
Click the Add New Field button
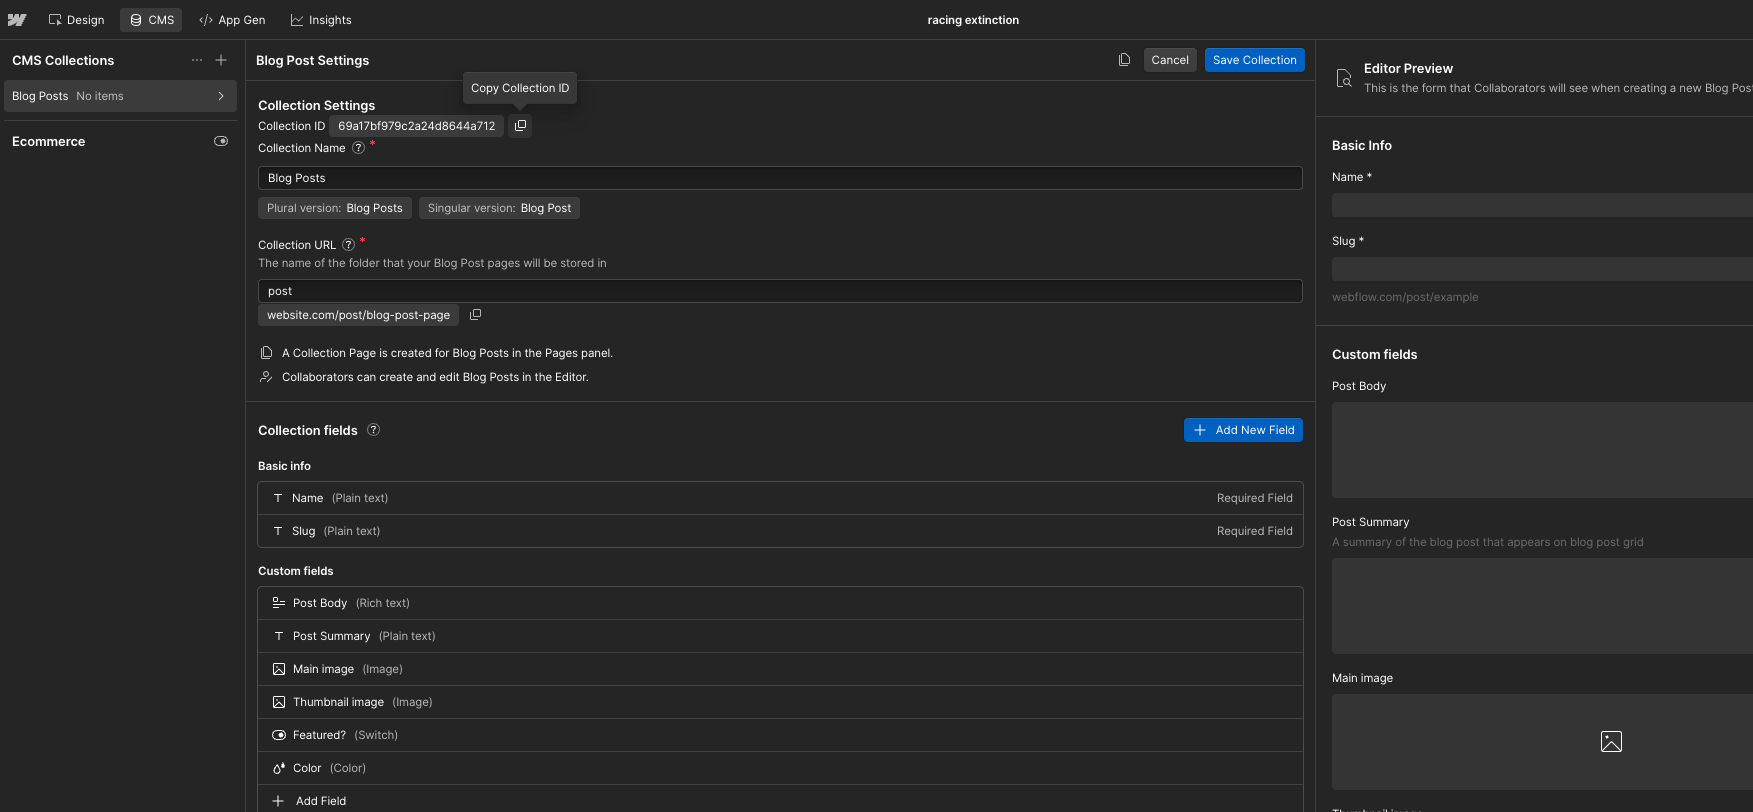point(1243,430)
